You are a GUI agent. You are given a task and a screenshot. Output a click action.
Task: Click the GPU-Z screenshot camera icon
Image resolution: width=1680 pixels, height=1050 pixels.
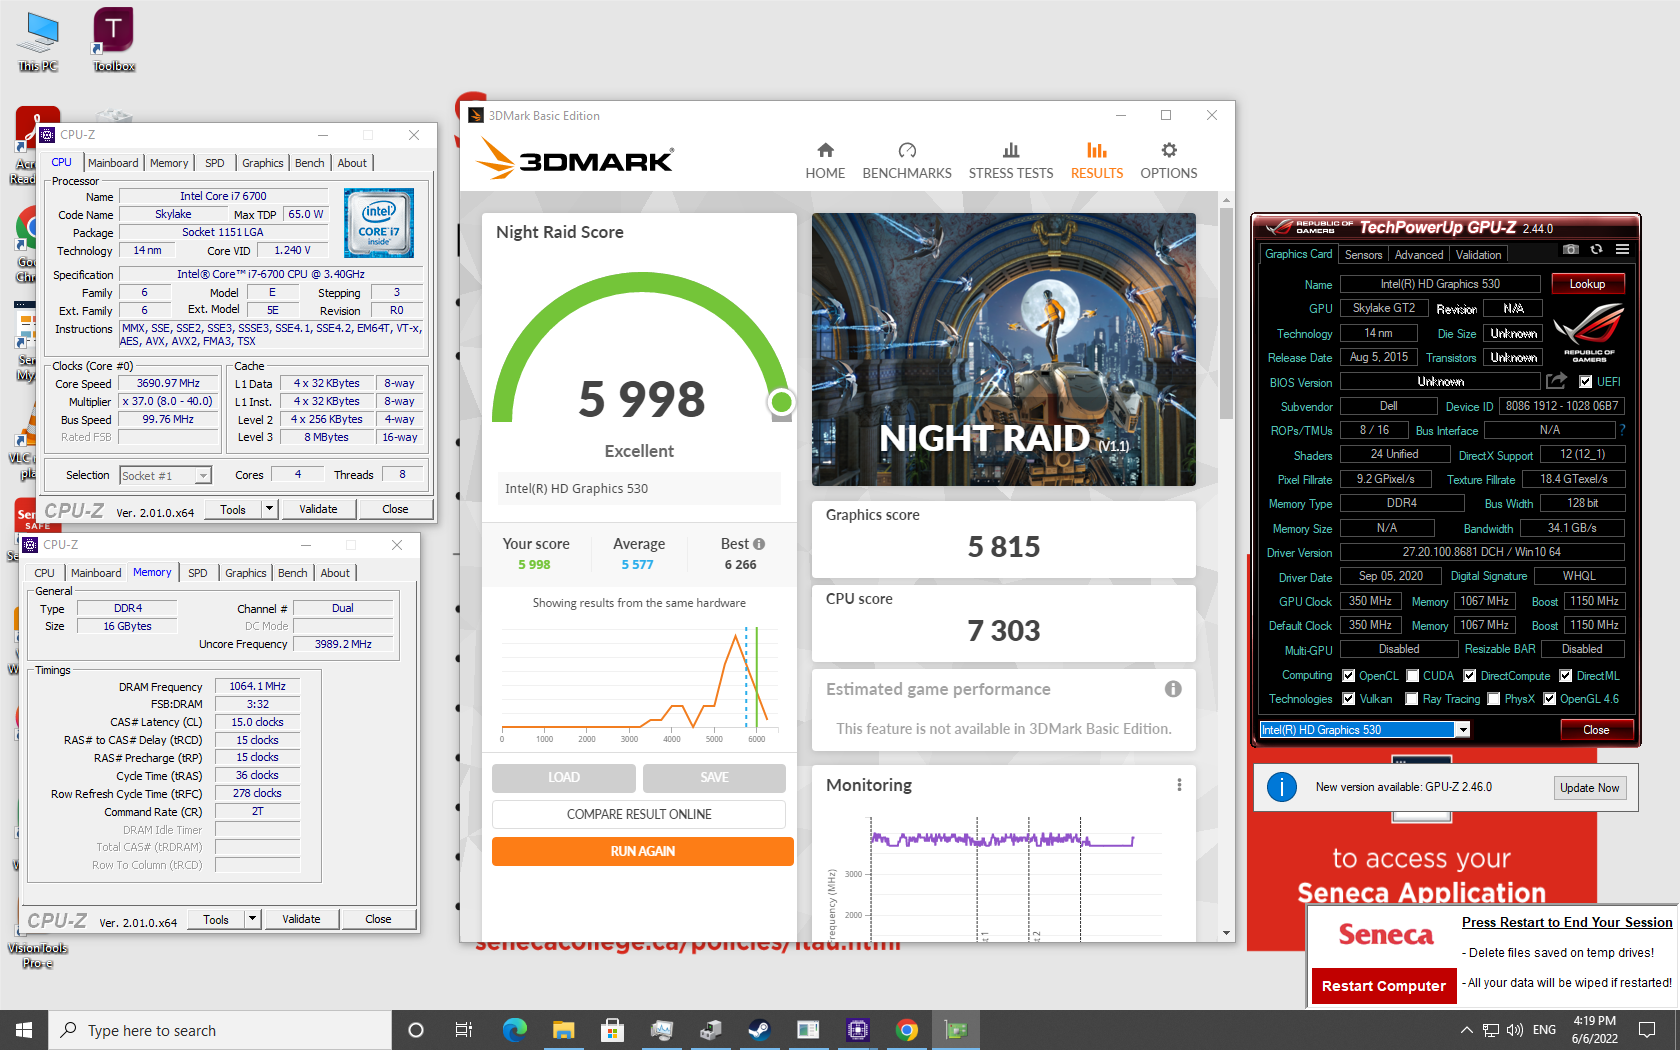pyautogui.click(x=1571, y=249)
